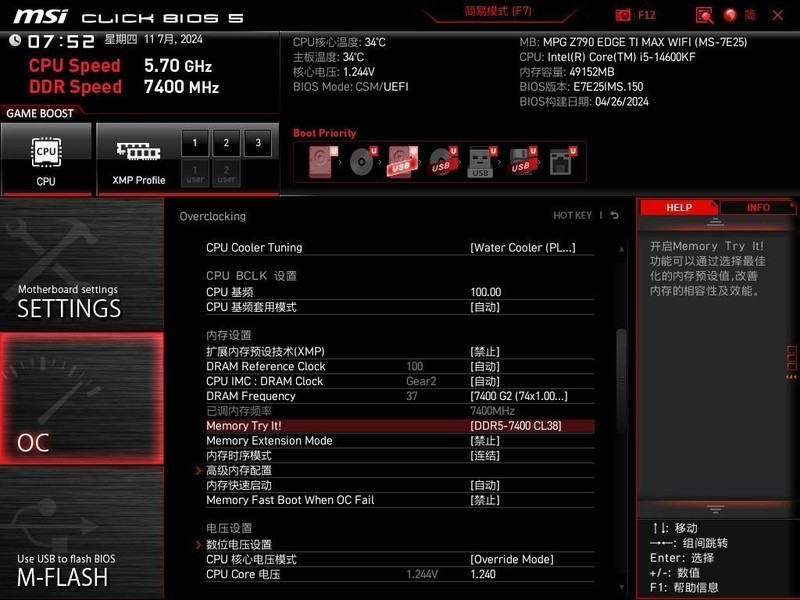This screenshot has width=800, height=600.
Task: Click the F12 screenshot camera icon
Action: [x=622, y=14]
